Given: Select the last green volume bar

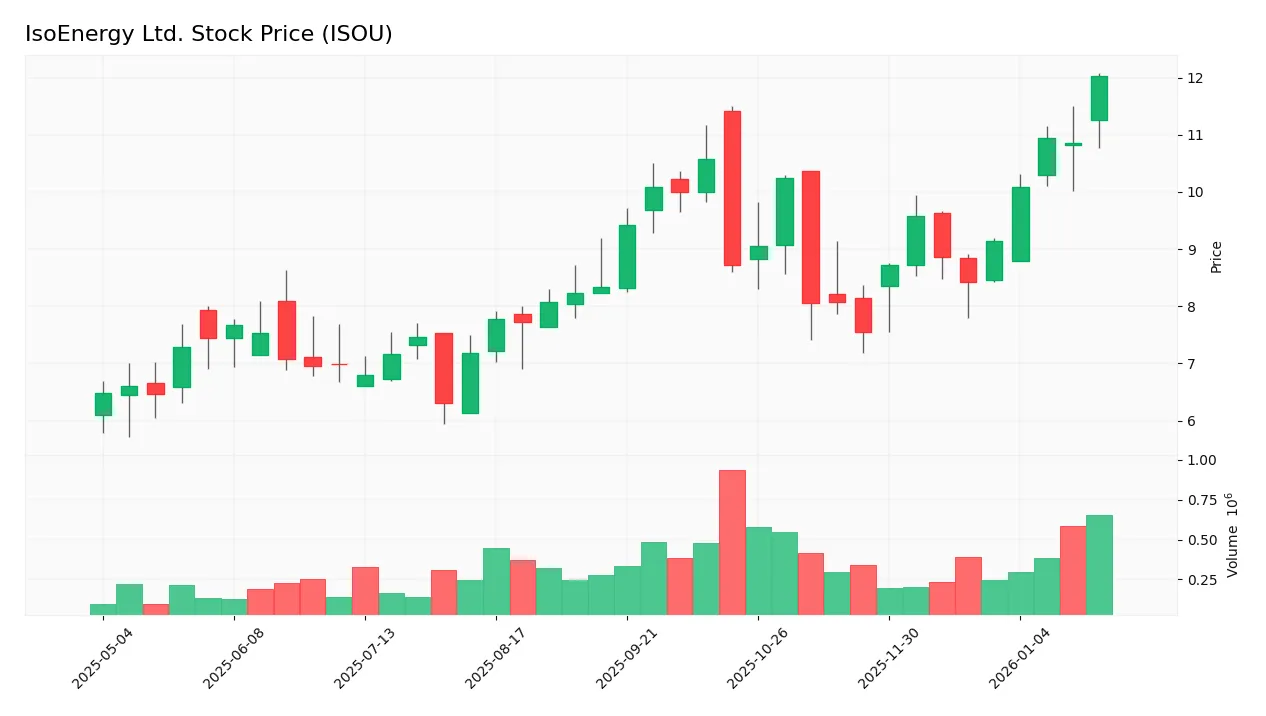Looking at the screenshot, I should coord(1100,563).
